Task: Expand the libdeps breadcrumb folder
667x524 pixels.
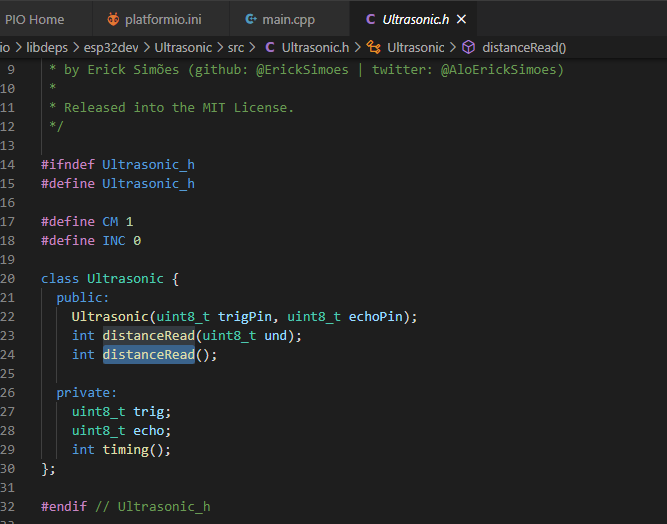Action: click(46, 47)
